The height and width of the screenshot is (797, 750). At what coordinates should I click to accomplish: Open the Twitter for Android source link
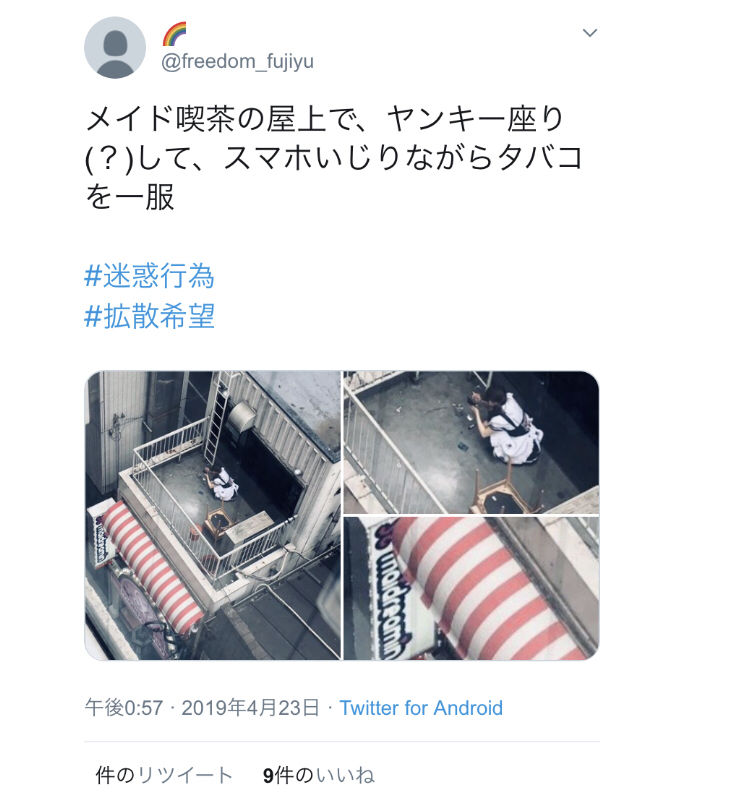[x=421, y=708]
